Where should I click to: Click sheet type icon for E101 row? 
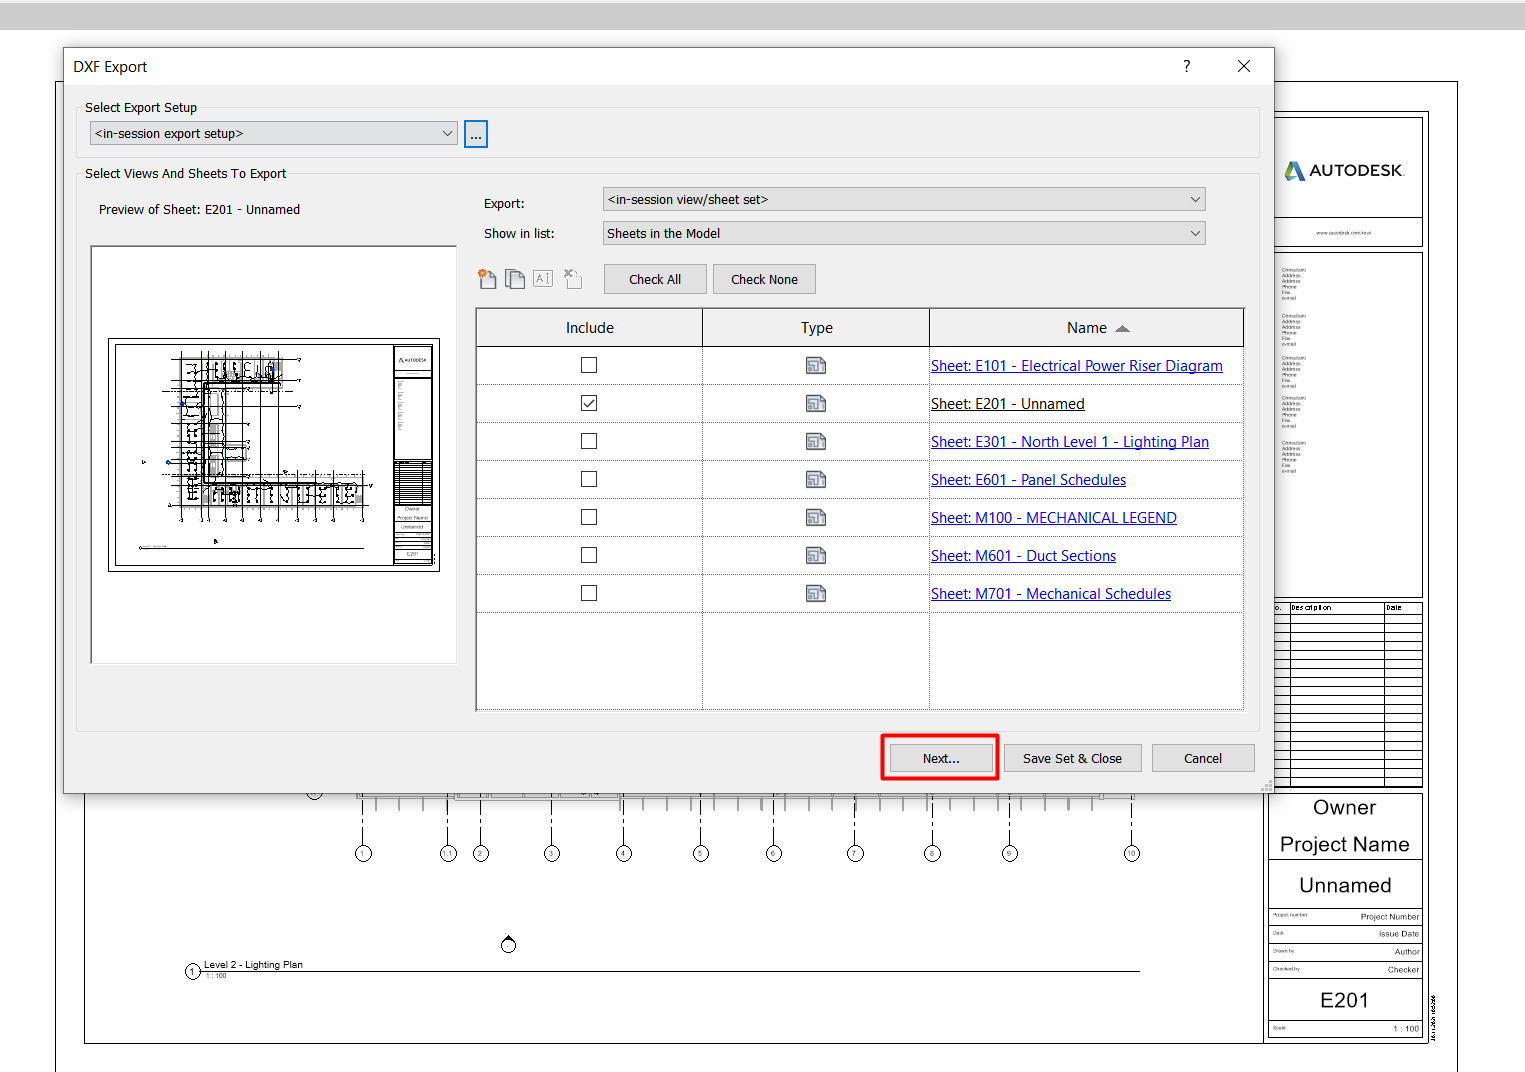point(816,366)
